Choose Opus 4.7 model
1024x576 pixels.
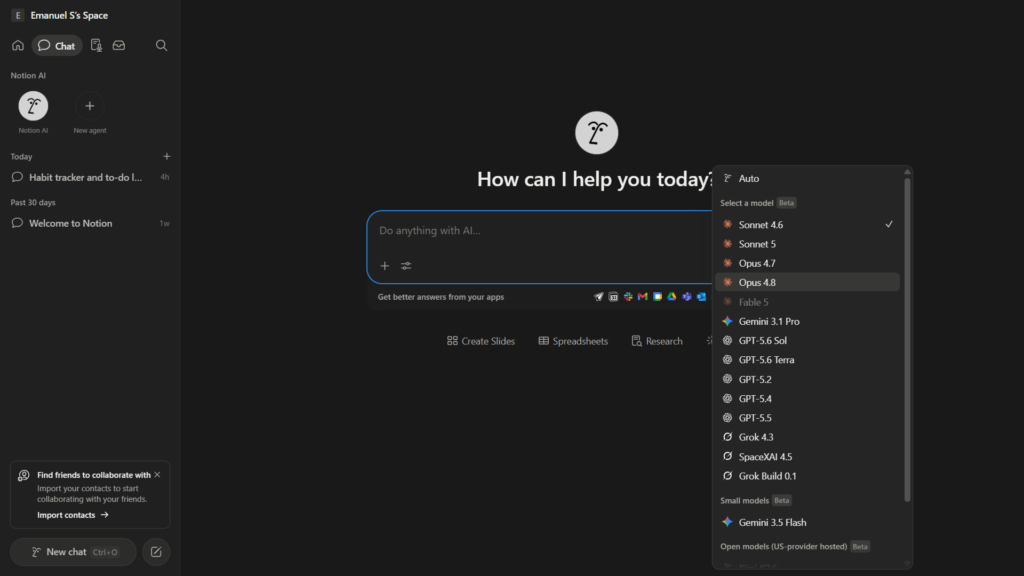click(807, 263)
